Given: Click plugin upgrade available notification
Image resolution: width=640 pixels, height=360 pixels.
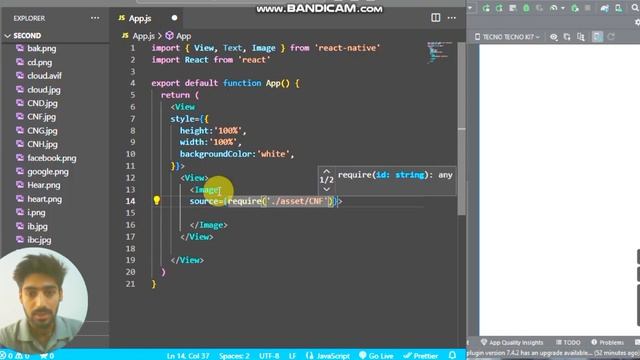Looking at the screenshot, I should point(553,353).
